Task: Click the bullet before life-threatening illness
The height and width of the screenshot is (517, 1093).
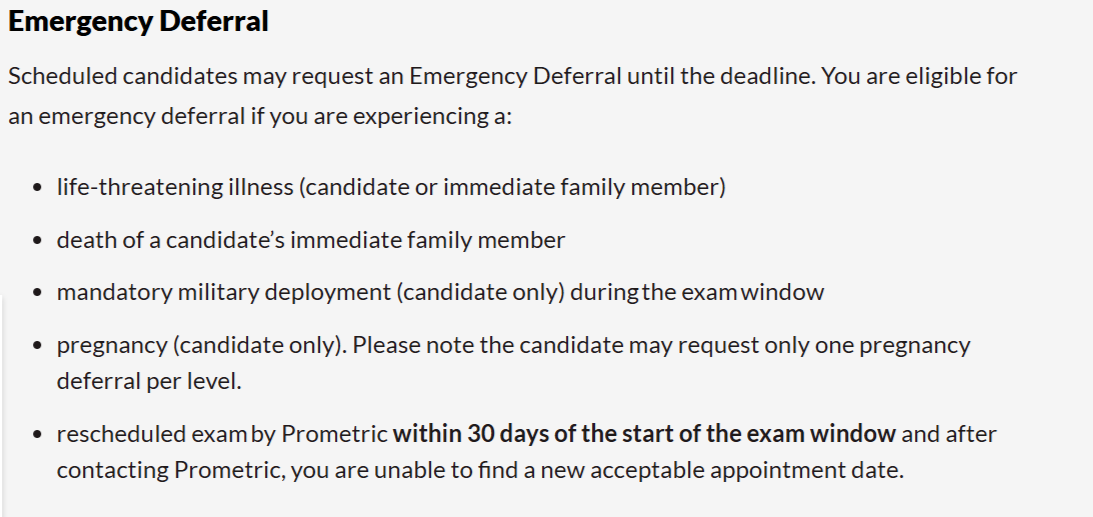Action: 38,188
